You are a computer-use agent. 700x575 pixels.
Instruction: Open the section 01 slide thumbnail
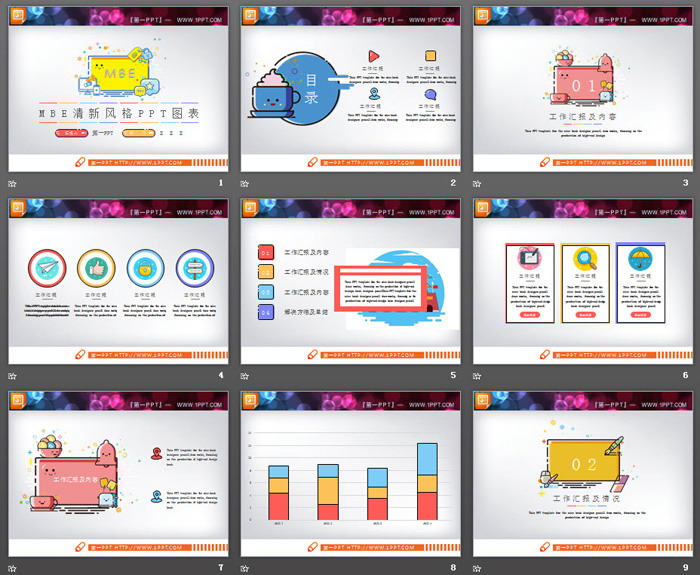(582, 89)
